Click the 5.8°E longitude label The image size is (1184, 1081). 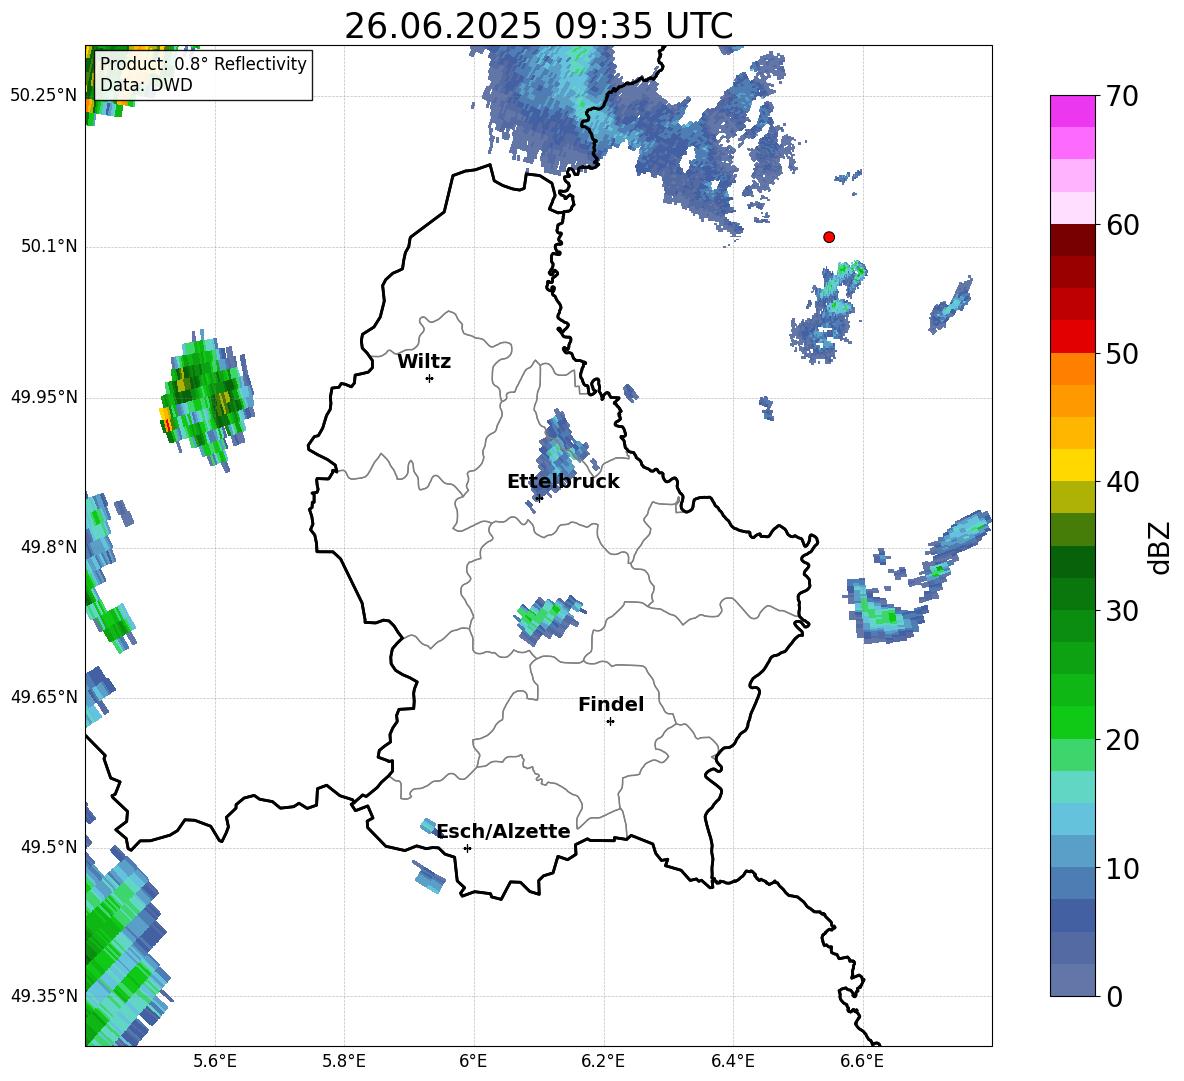[344, 1061]
